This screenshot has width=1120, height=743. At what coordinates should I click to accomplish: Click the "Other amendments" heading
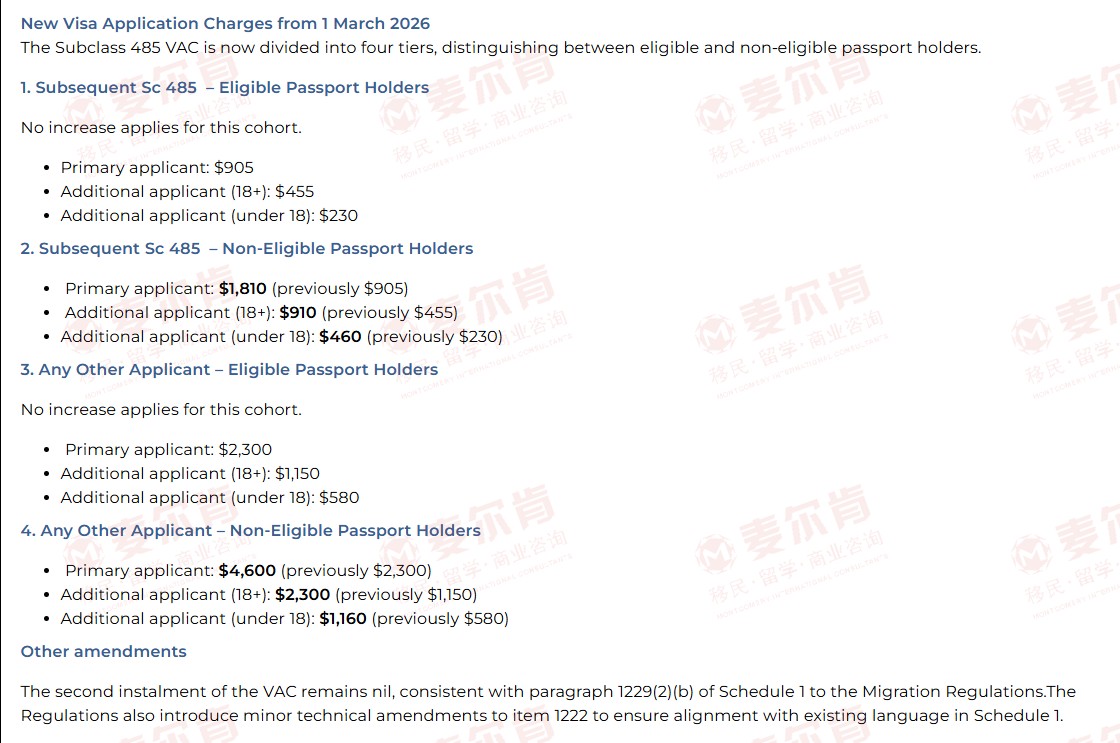click(104, 651)
